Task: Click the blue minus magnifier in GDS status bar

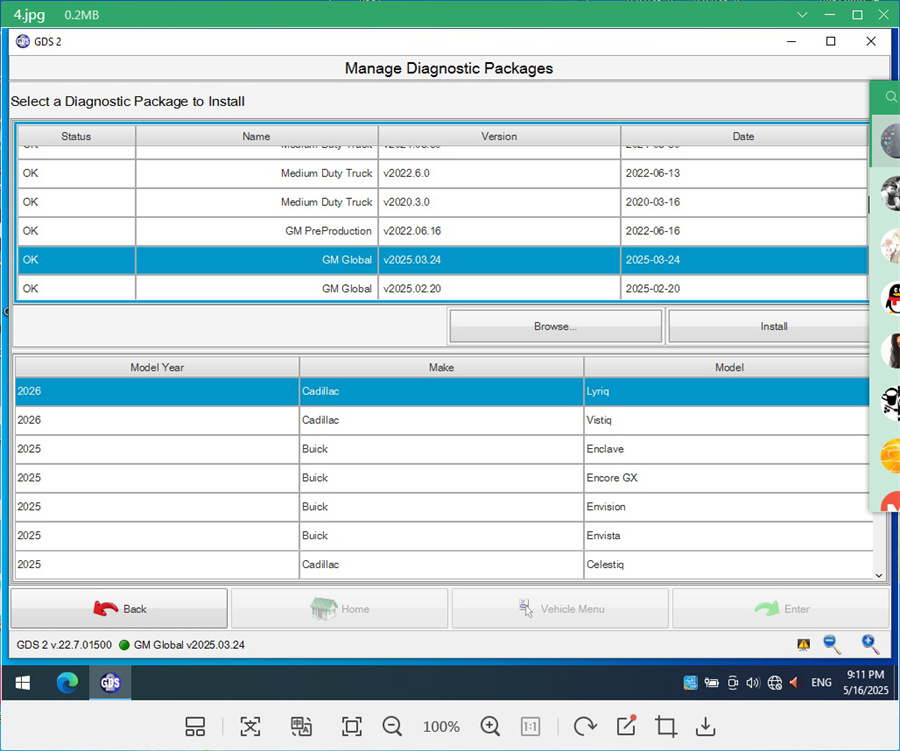Action: point(832,644)
